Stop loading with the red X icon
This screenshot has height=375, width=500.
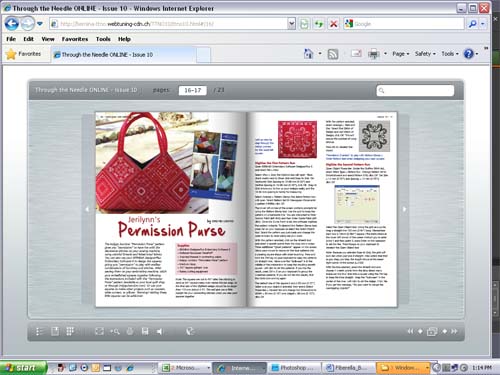point(334,24)
